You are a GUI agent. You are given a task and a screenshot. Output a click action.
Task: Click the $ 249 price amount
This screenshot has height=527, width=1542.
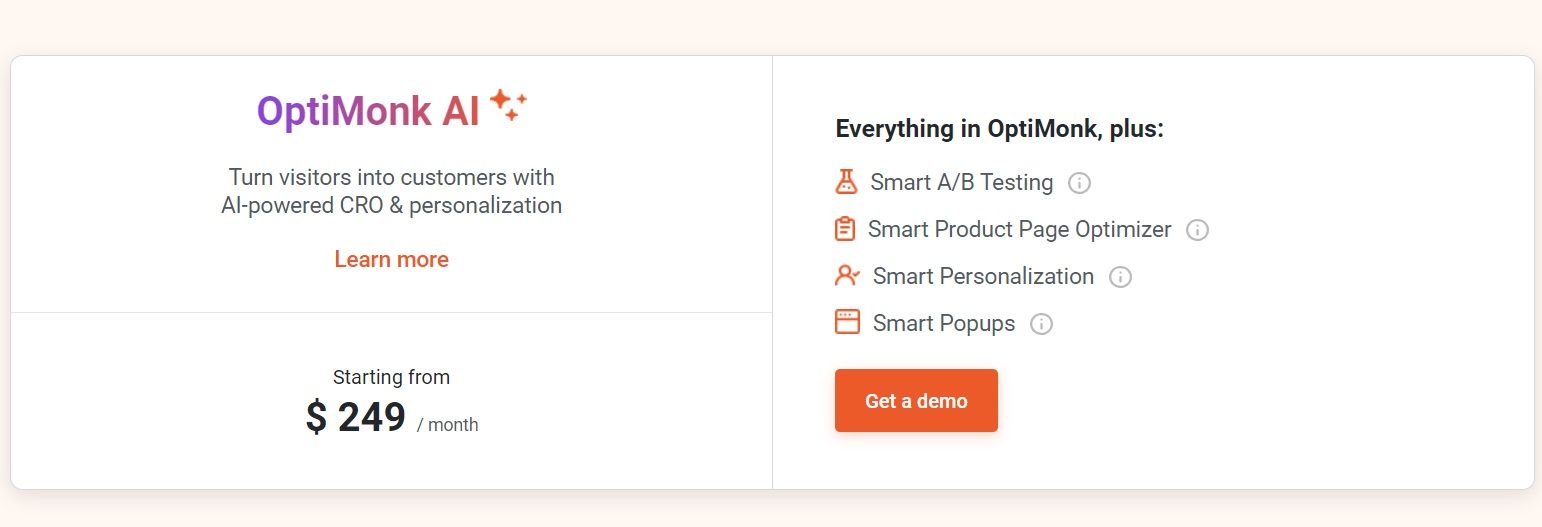(x=356, y=417)
